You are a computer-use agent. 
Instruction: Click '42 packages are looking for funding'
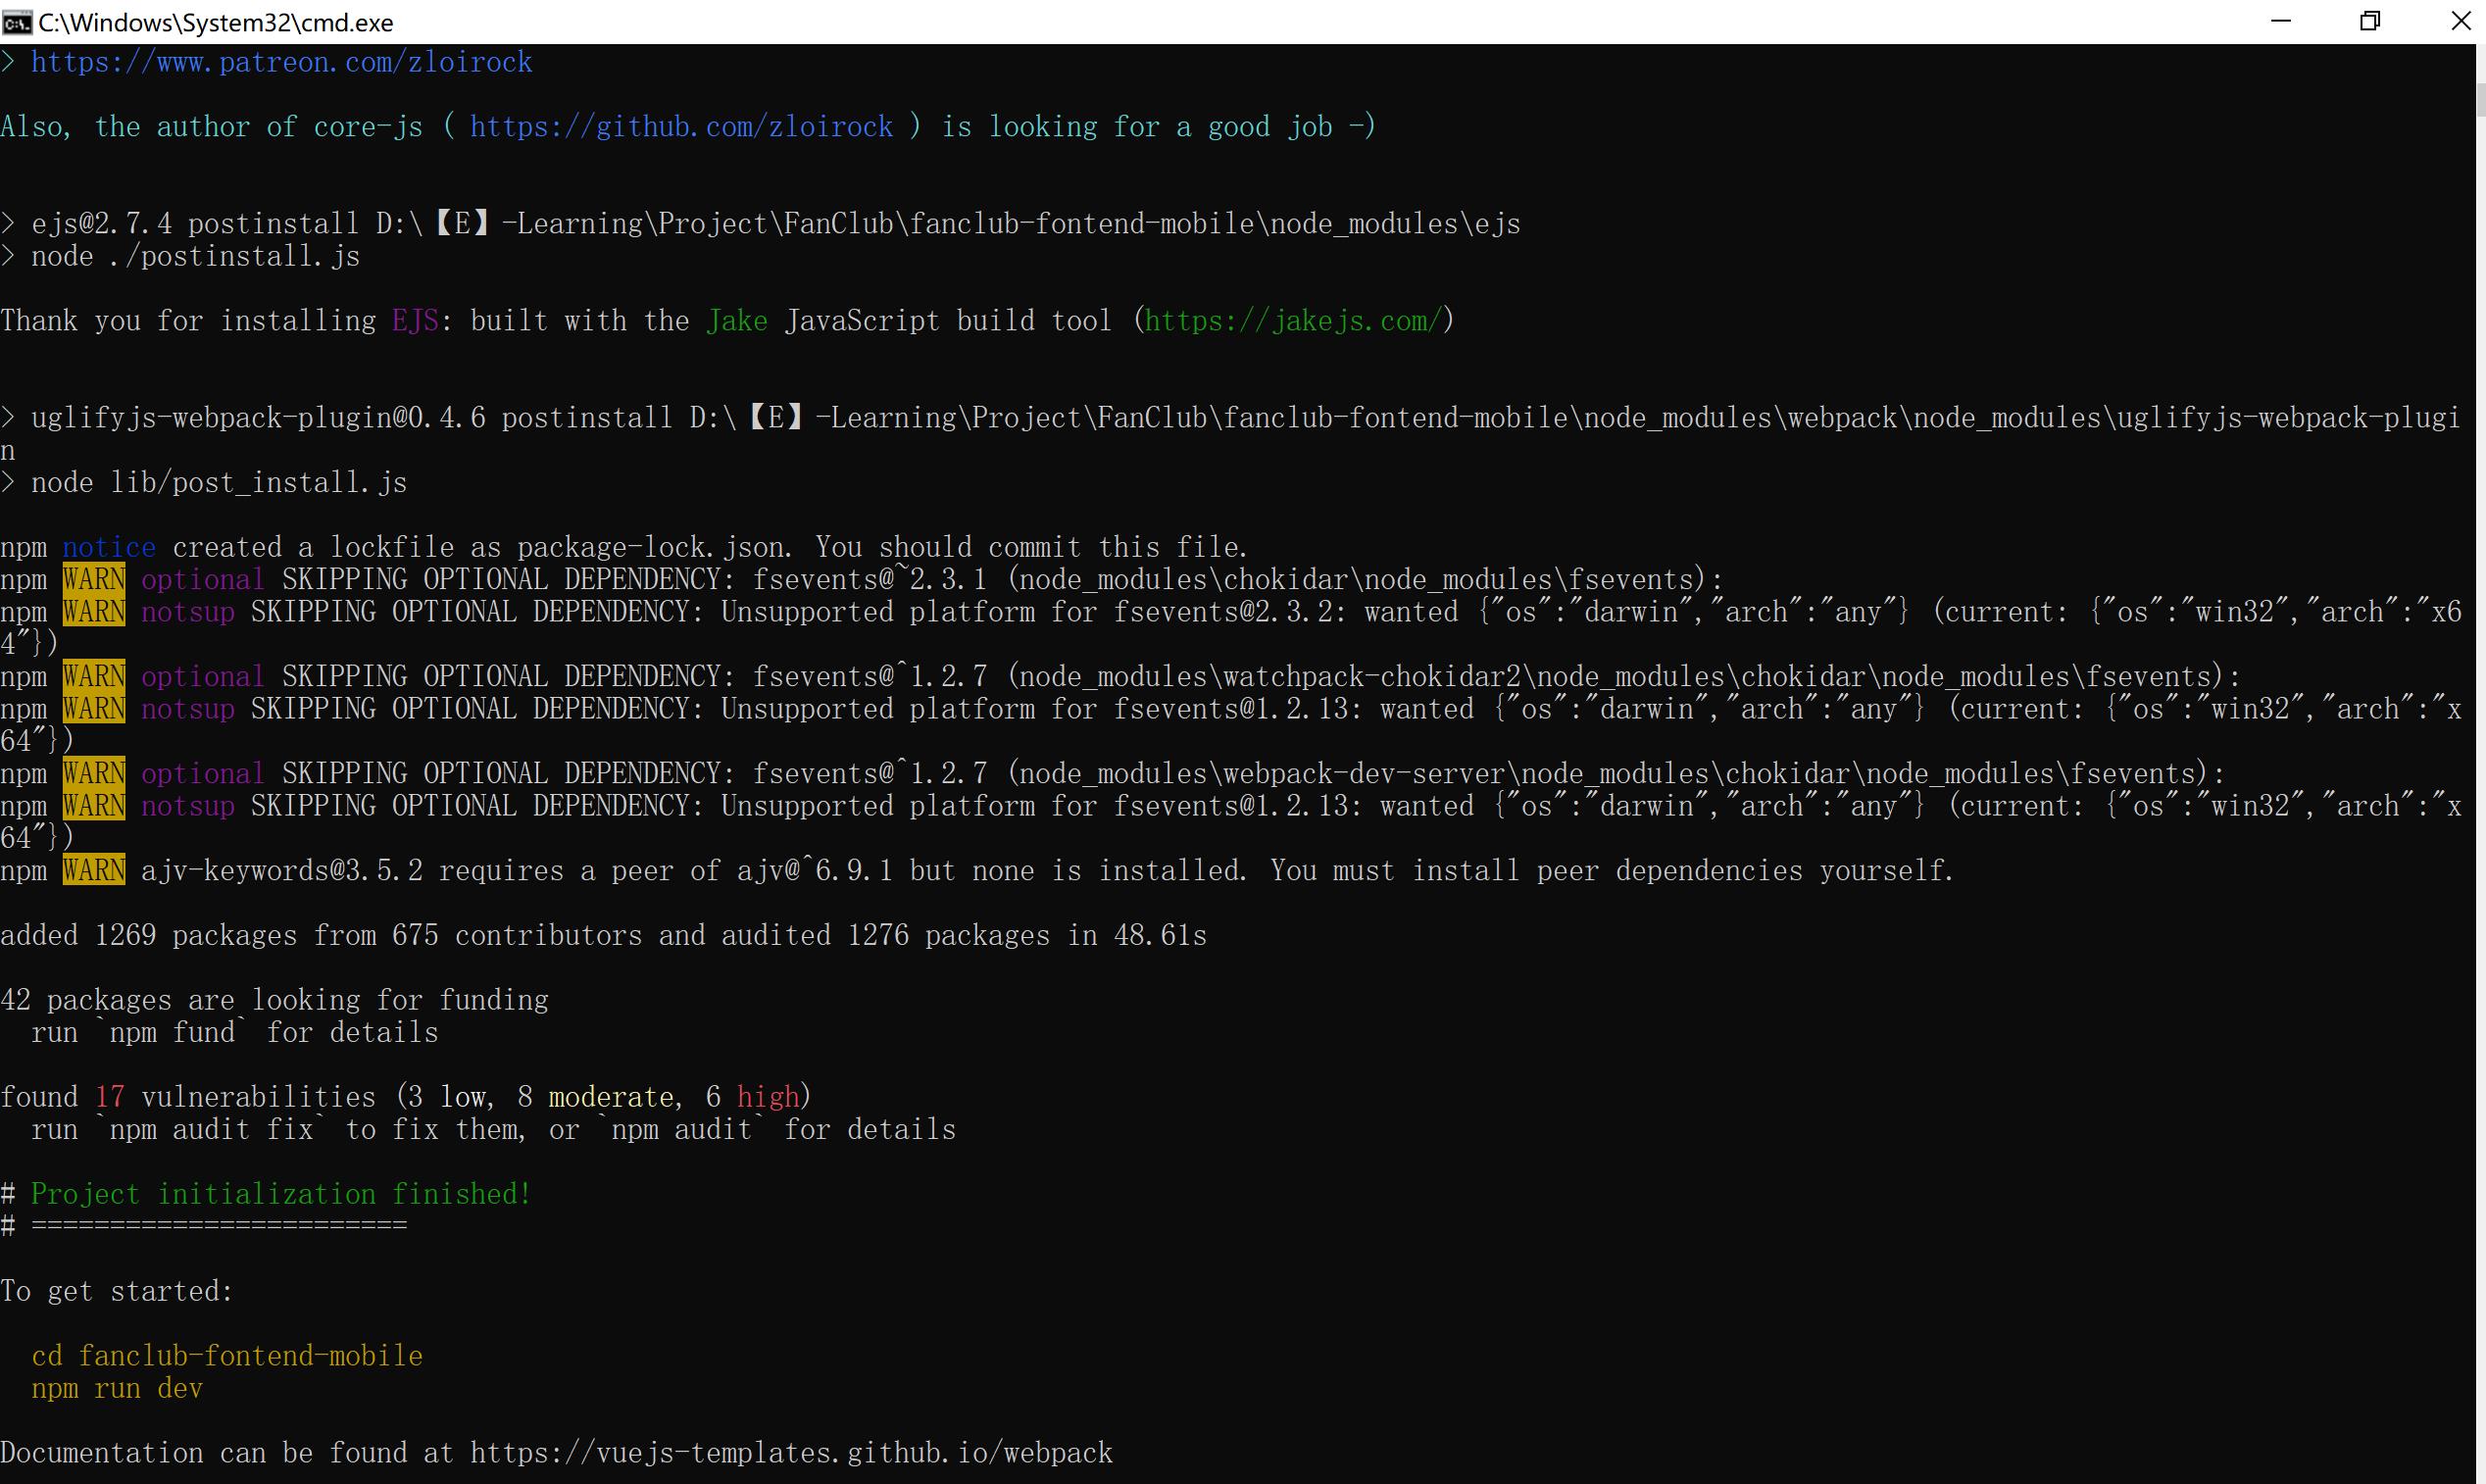tap(274, 1000)
